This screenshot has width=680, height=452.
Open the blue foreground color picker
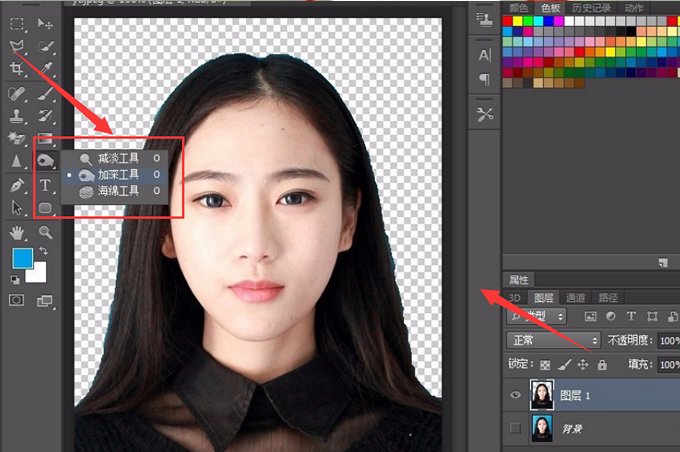click(x=22, y=258)
